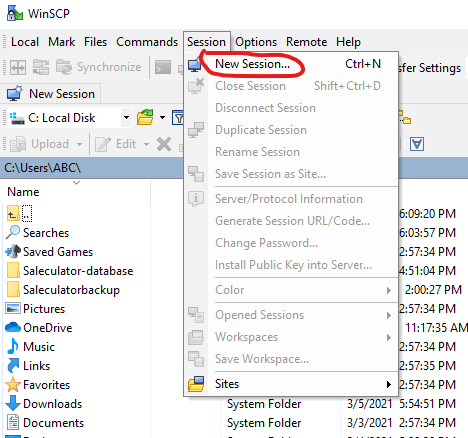
Task: Click the Music note icon
Action: pyautogui.click(x=13, y=346)
